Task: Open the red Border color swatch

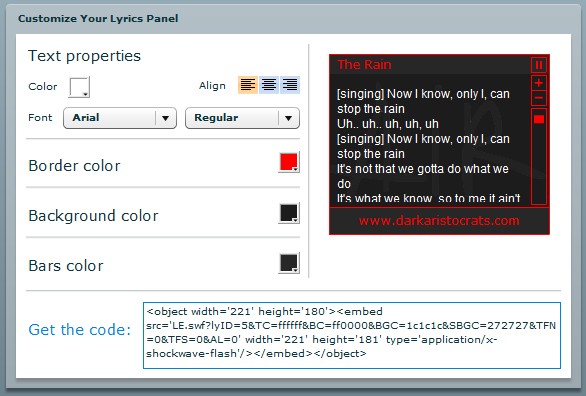Action: pos(289,163)
